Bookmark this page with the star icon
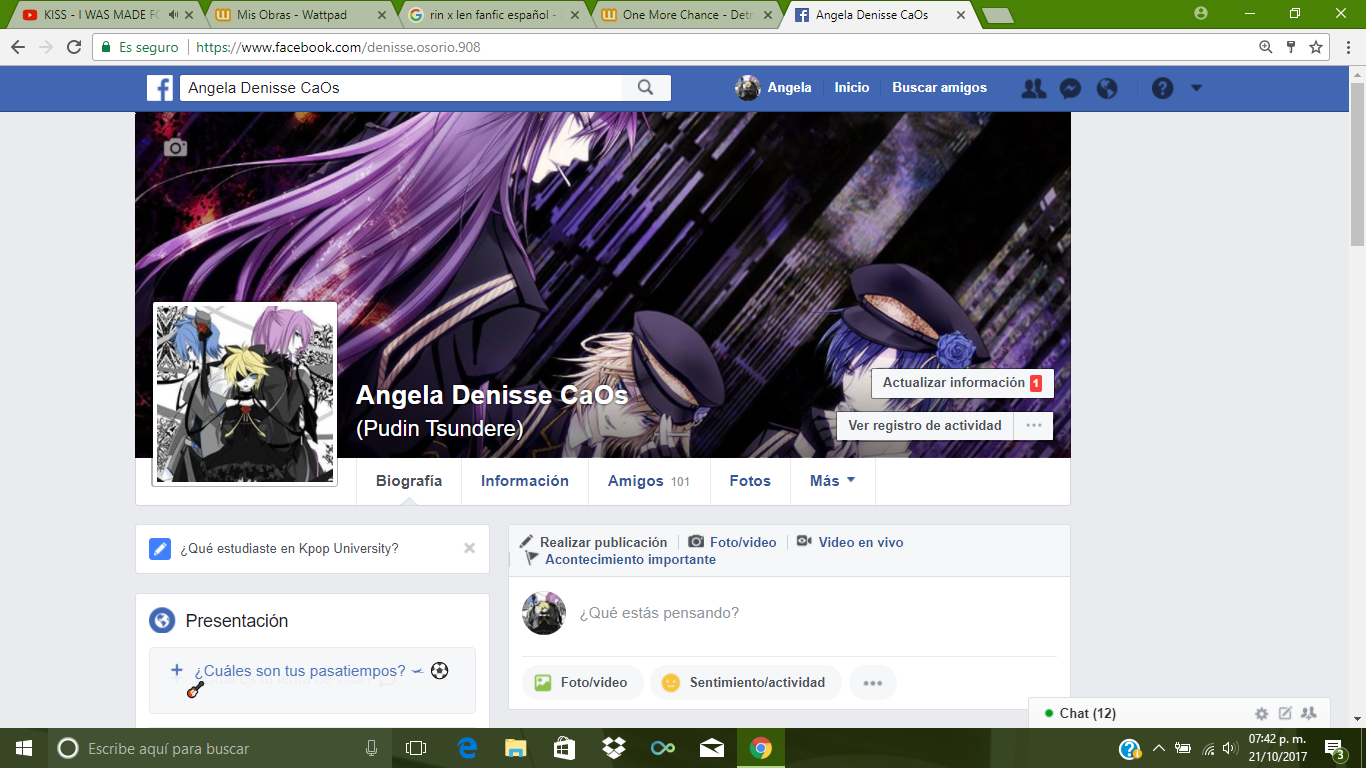The height and width of the screenshot is (768, 1366). tap(1316, 47)
